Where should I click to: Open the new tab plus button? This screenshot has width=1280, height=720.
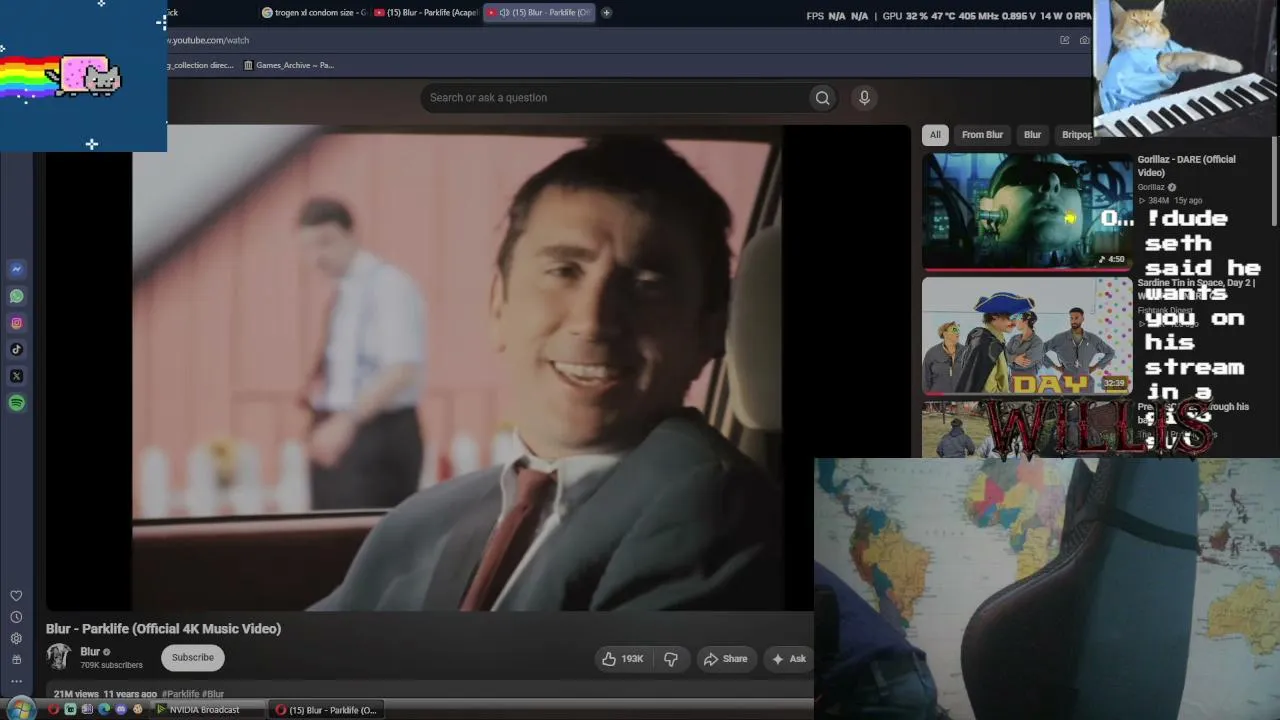[x=606, y=13]
